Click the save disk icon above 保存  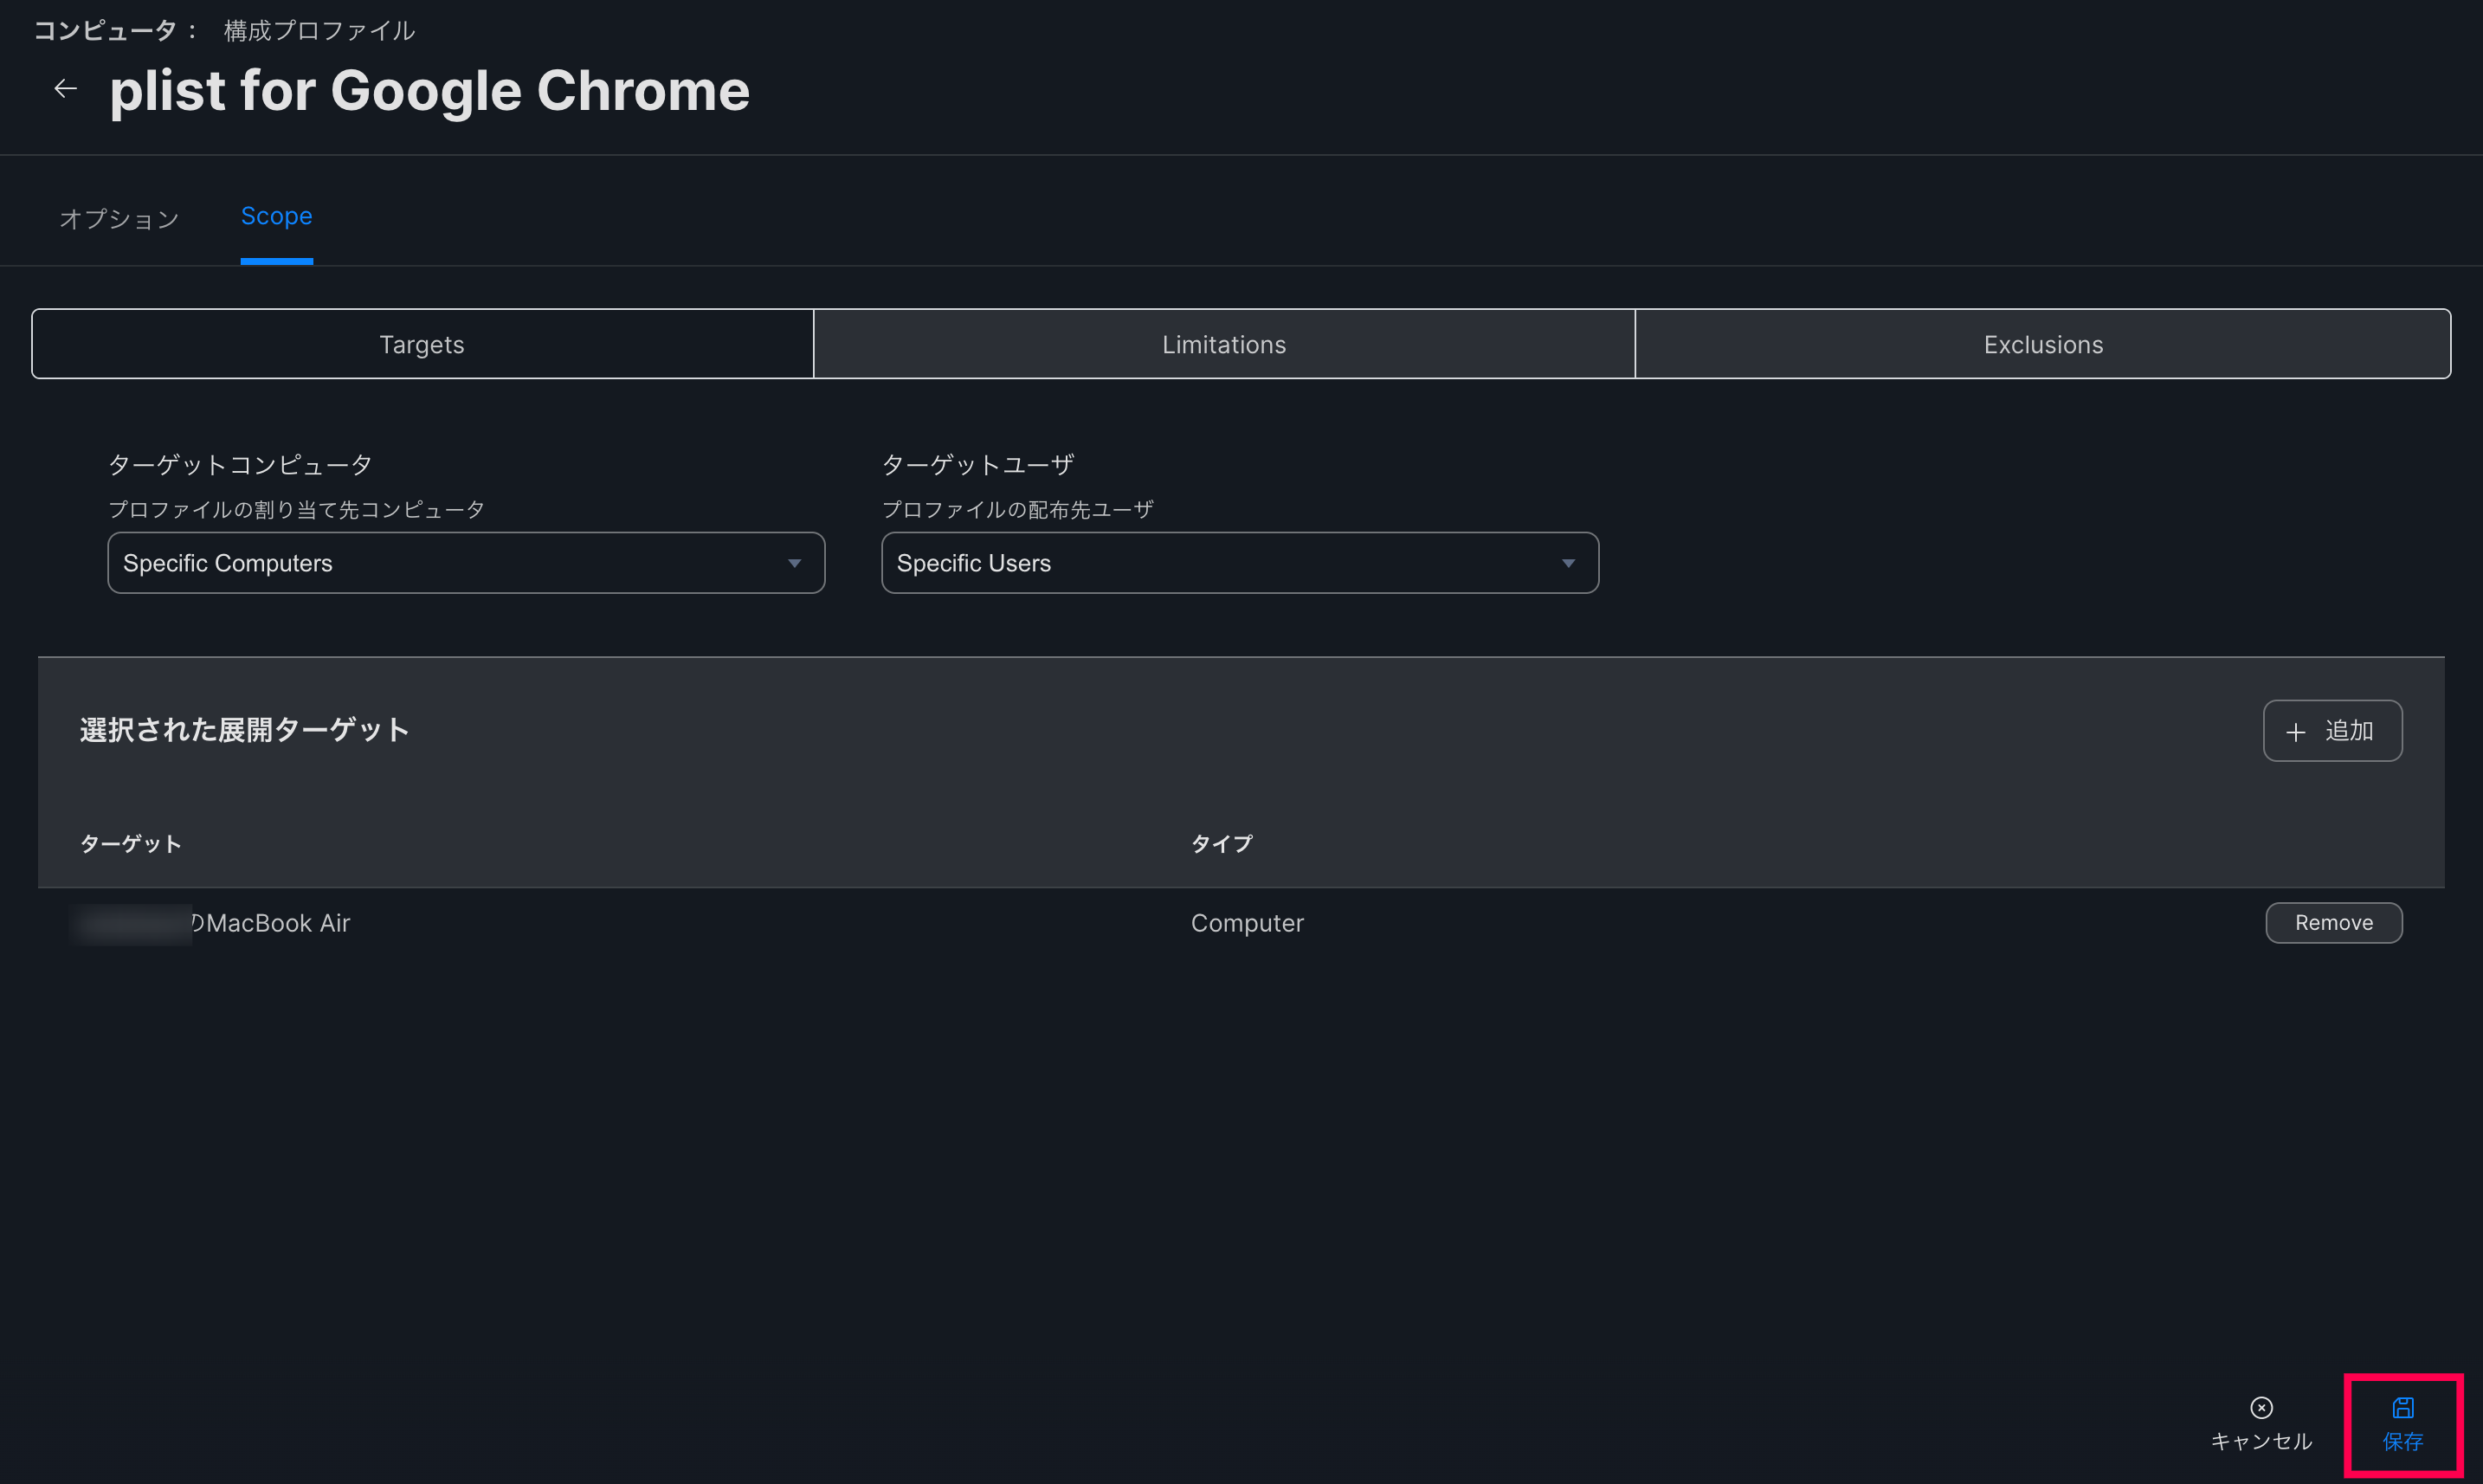(x=2403, y=1408)
